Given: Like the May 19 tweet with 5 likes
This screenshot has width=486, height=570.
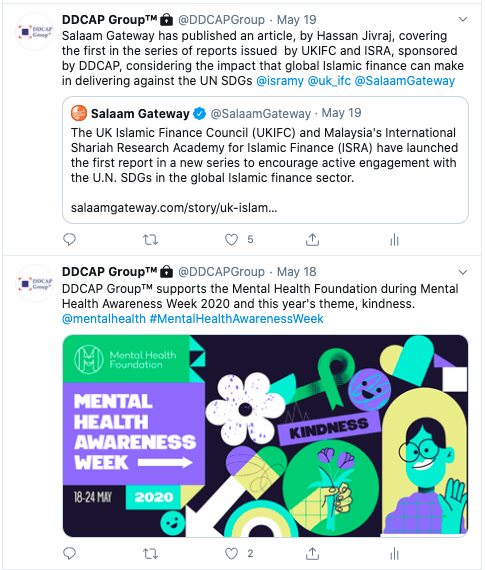Looking at the screenshot, I should (231, 240).
